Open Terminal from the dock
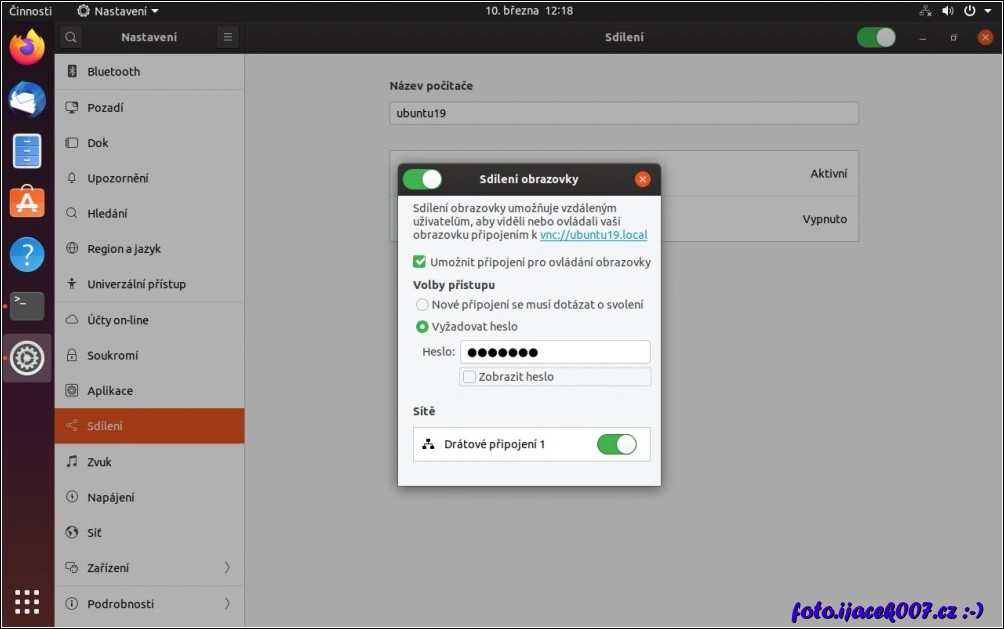The height and width of the screenshot is (629, 1004). tap(27, 306)
